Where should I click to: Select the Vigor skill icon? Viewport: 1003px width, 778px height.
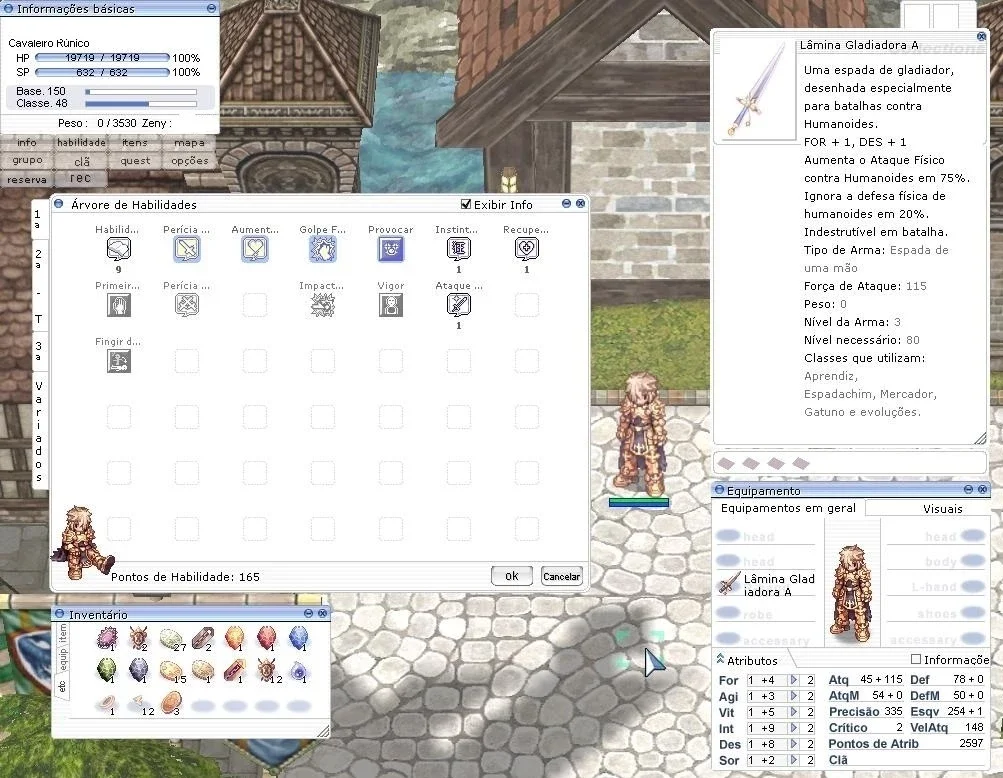[x=391, y=305]
